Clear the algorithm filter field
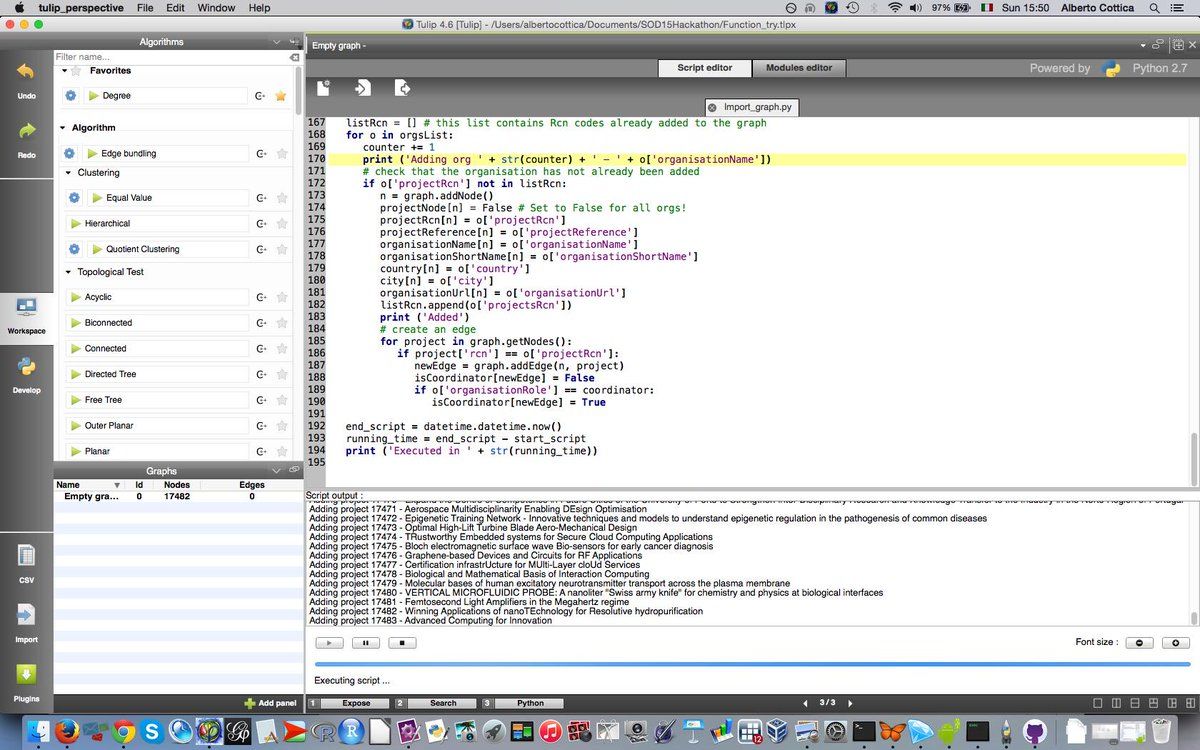 point(294,57)
